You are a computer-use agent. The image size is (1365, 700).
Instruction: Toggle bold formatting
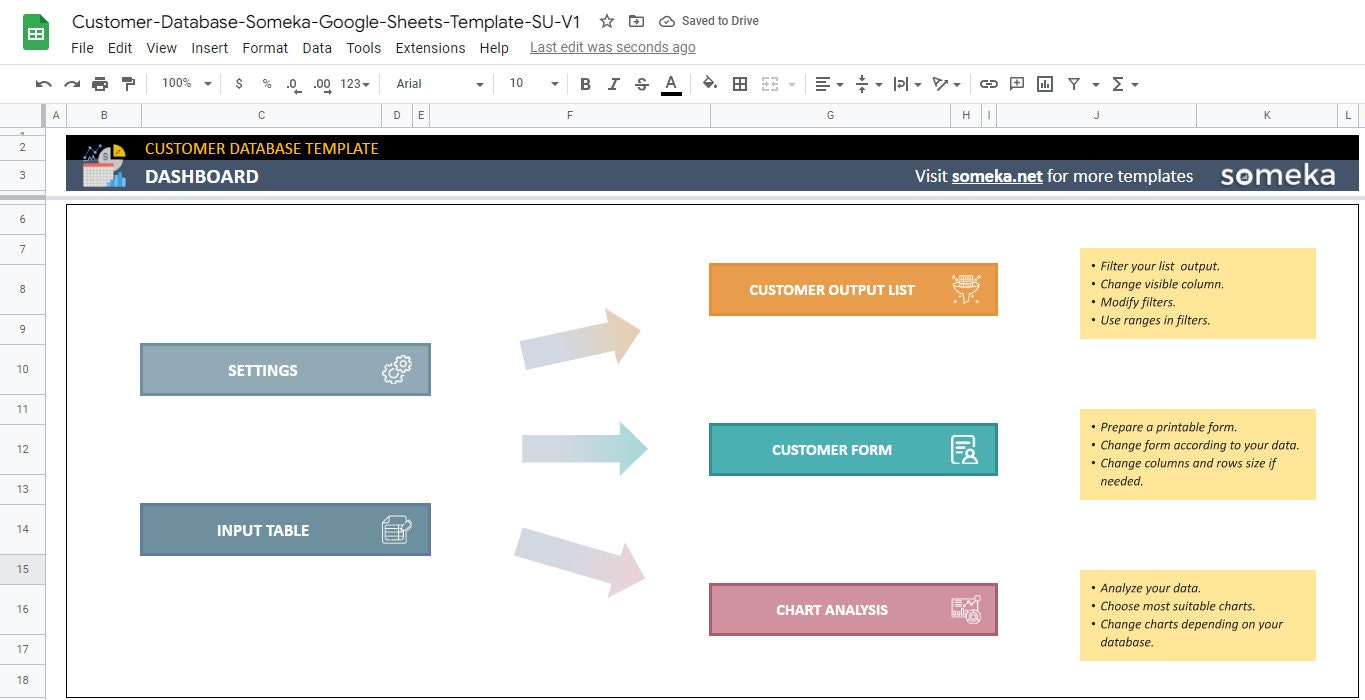coord(586,84)
